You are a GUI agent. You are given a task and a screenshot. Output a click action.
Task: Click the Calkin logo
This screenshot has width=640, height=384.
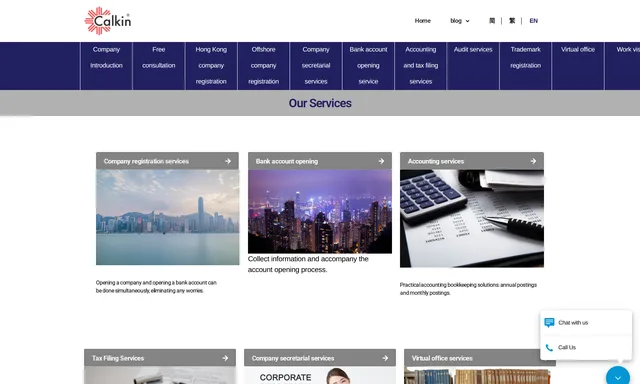pyautogui.click(x=108, y=20)
